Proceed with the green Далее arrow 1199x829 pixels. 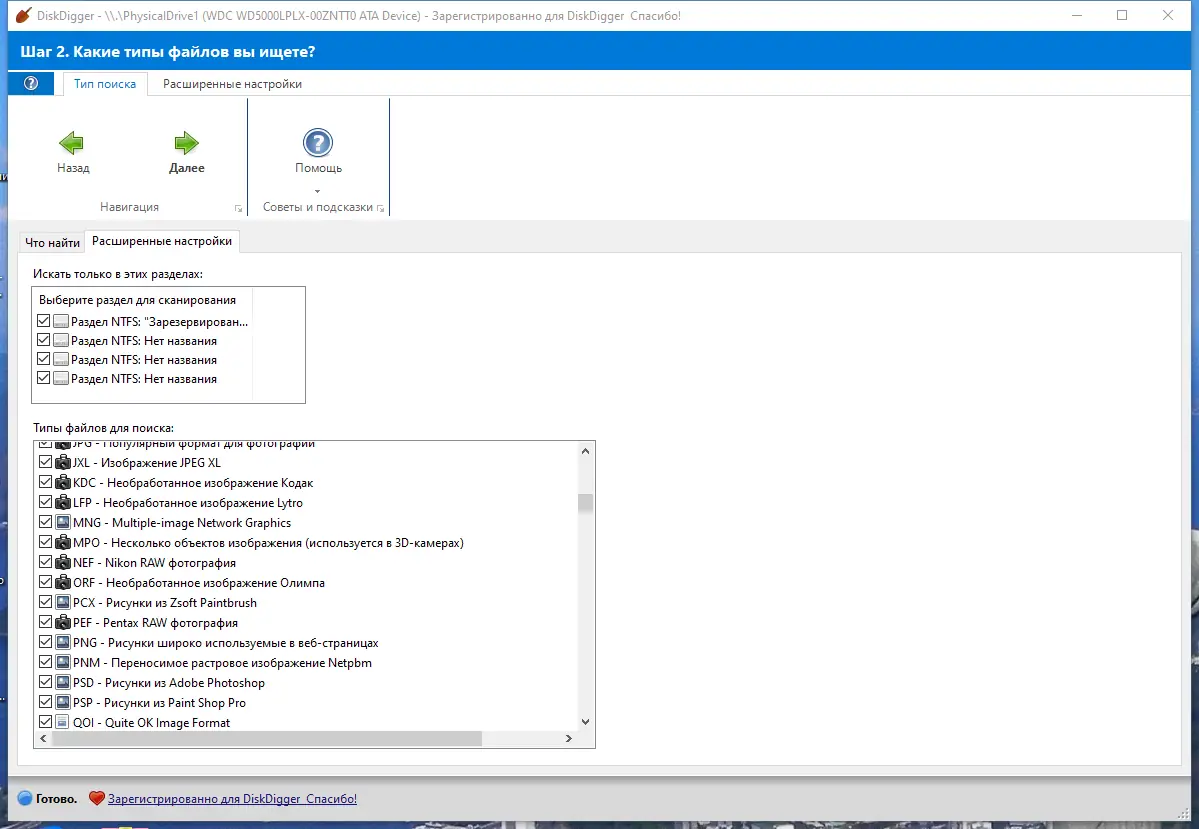pos(186,143)
